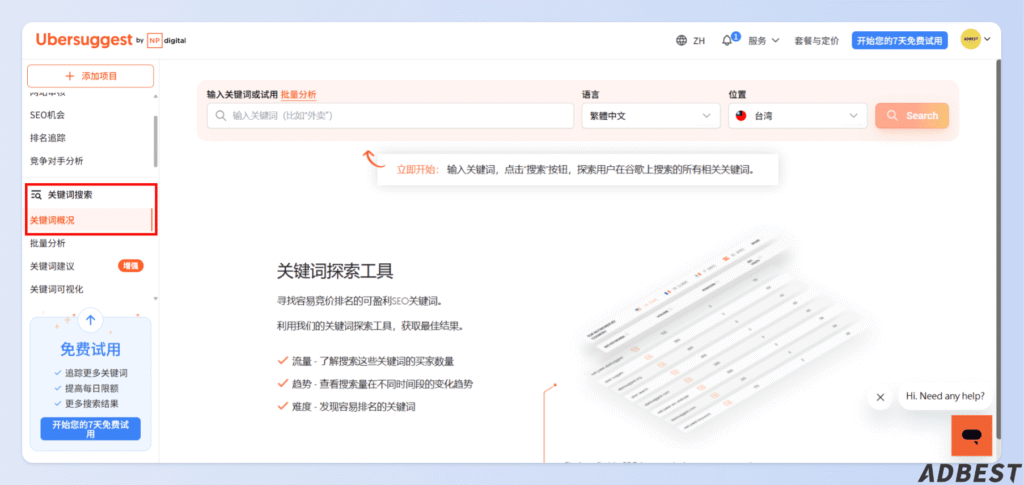Click the sidebar 开始您的7天免费试用 button
The width and height of the screenshot is (1024, 485).
point(90,429)
